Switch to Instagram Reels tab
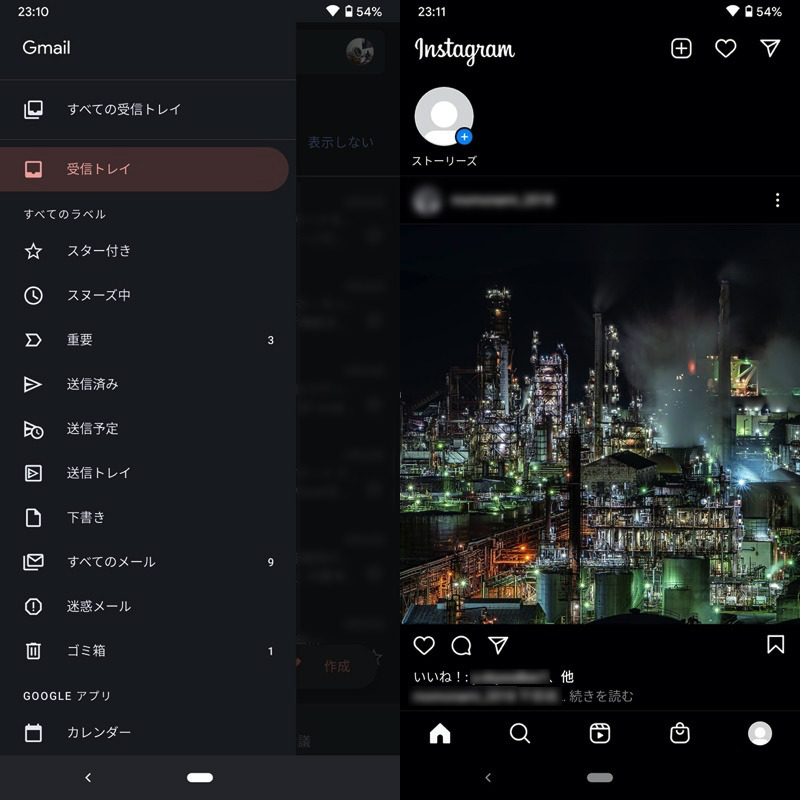The height and width of the screenshot is (800, 800). coord(600,734)
